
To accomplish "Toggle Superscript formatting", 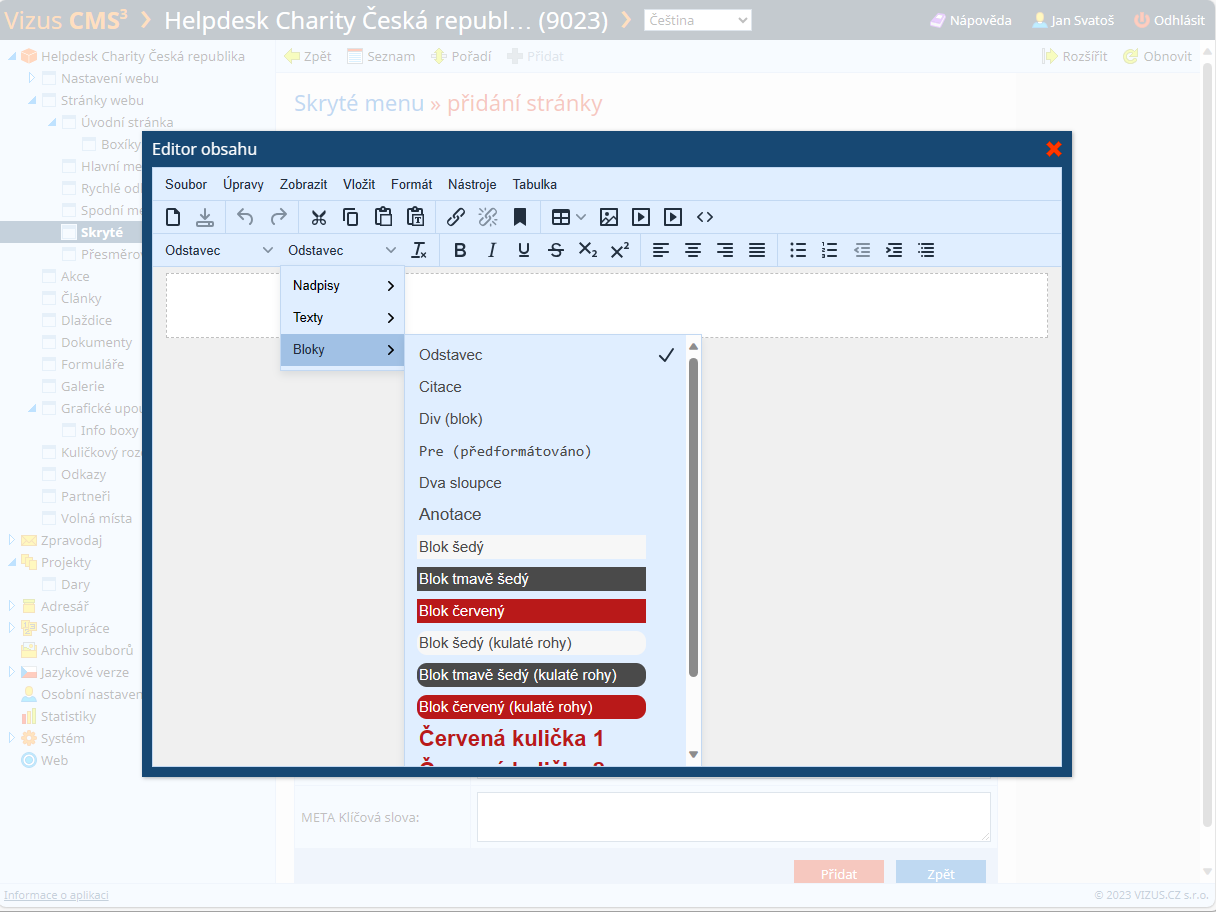I will point(620,250).
